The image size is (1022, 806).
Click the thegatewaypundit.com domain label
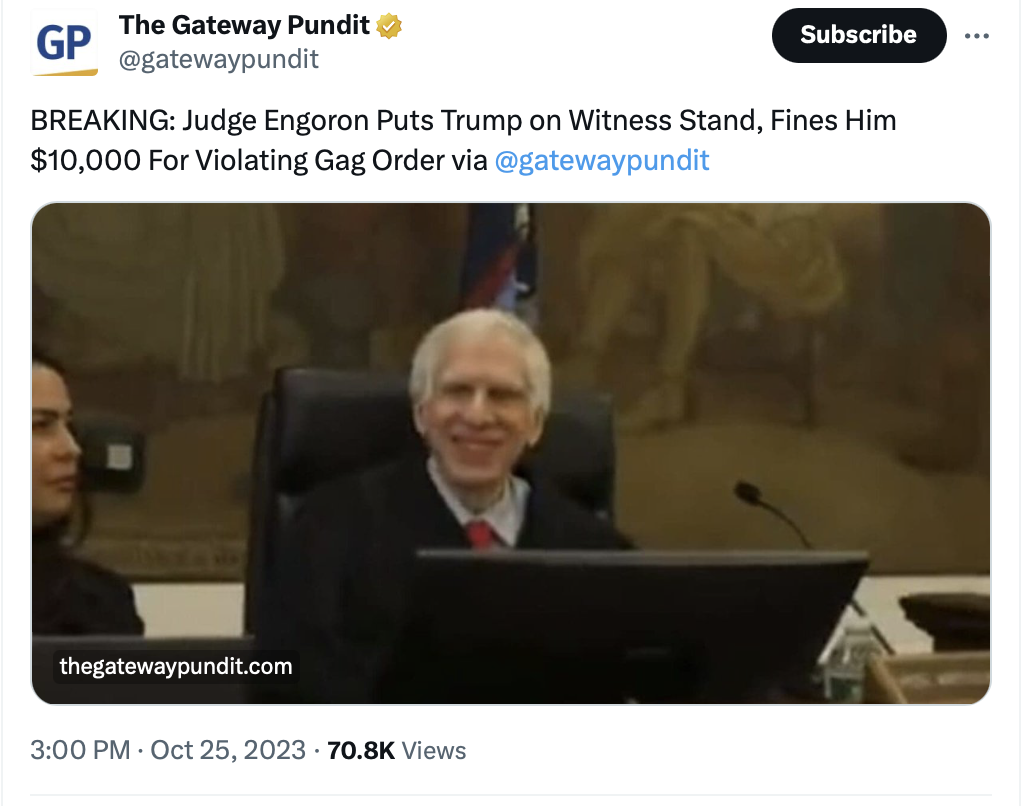(176, 666)
